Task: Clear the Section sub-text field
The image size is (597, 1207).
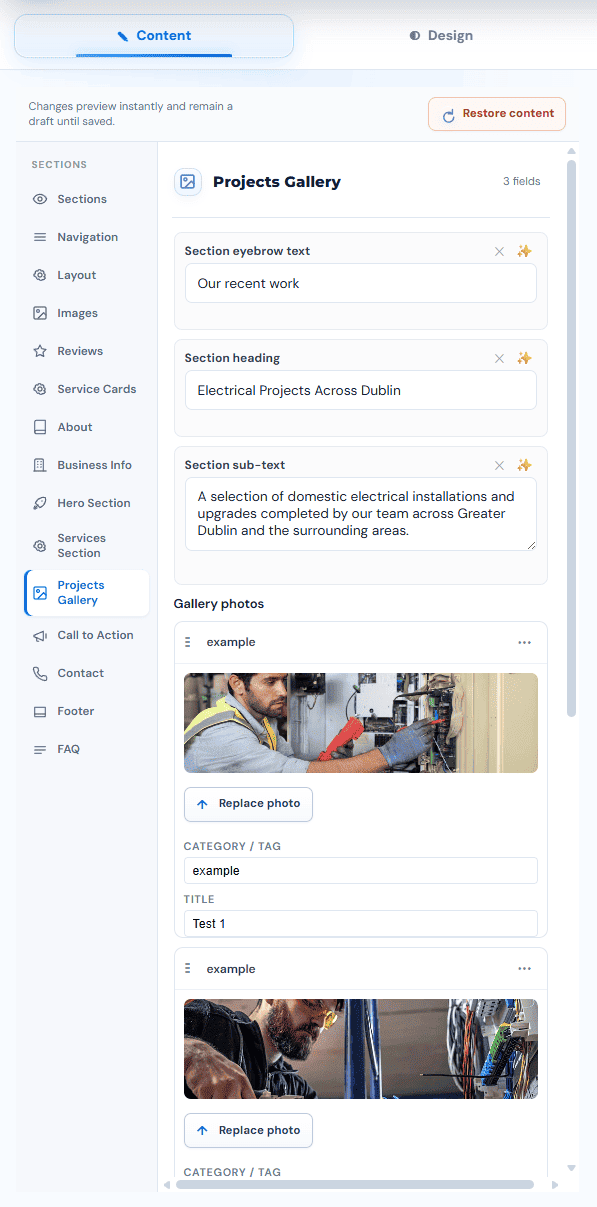Action: click(x=499, y=465)
